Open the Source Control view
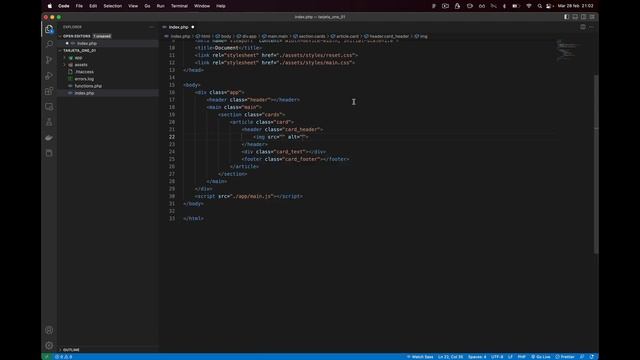 pyautogui.click(x=49, y=60)
